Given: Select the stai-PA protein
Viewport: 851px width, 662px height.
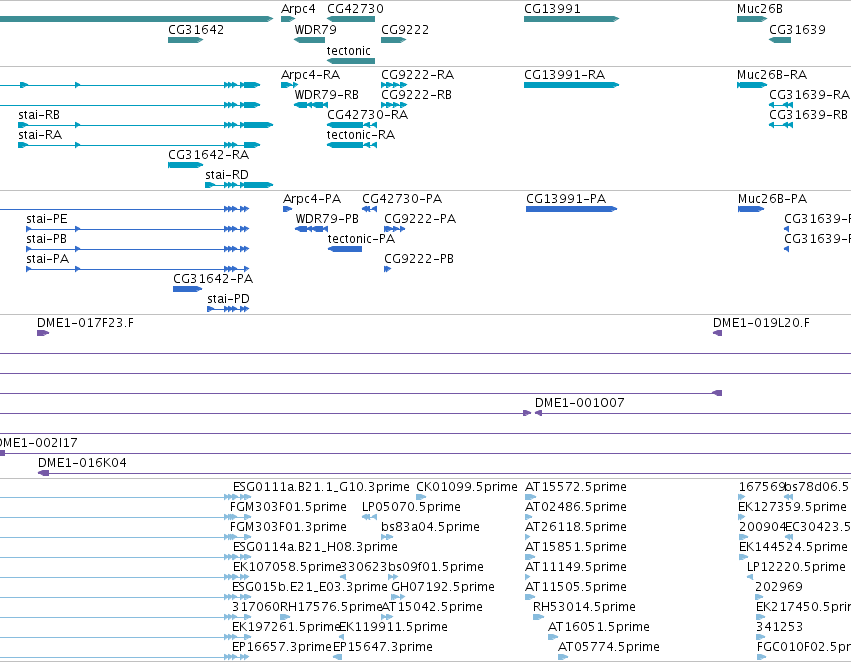Looking at the screenshot, I should click(x=137, y=269).
